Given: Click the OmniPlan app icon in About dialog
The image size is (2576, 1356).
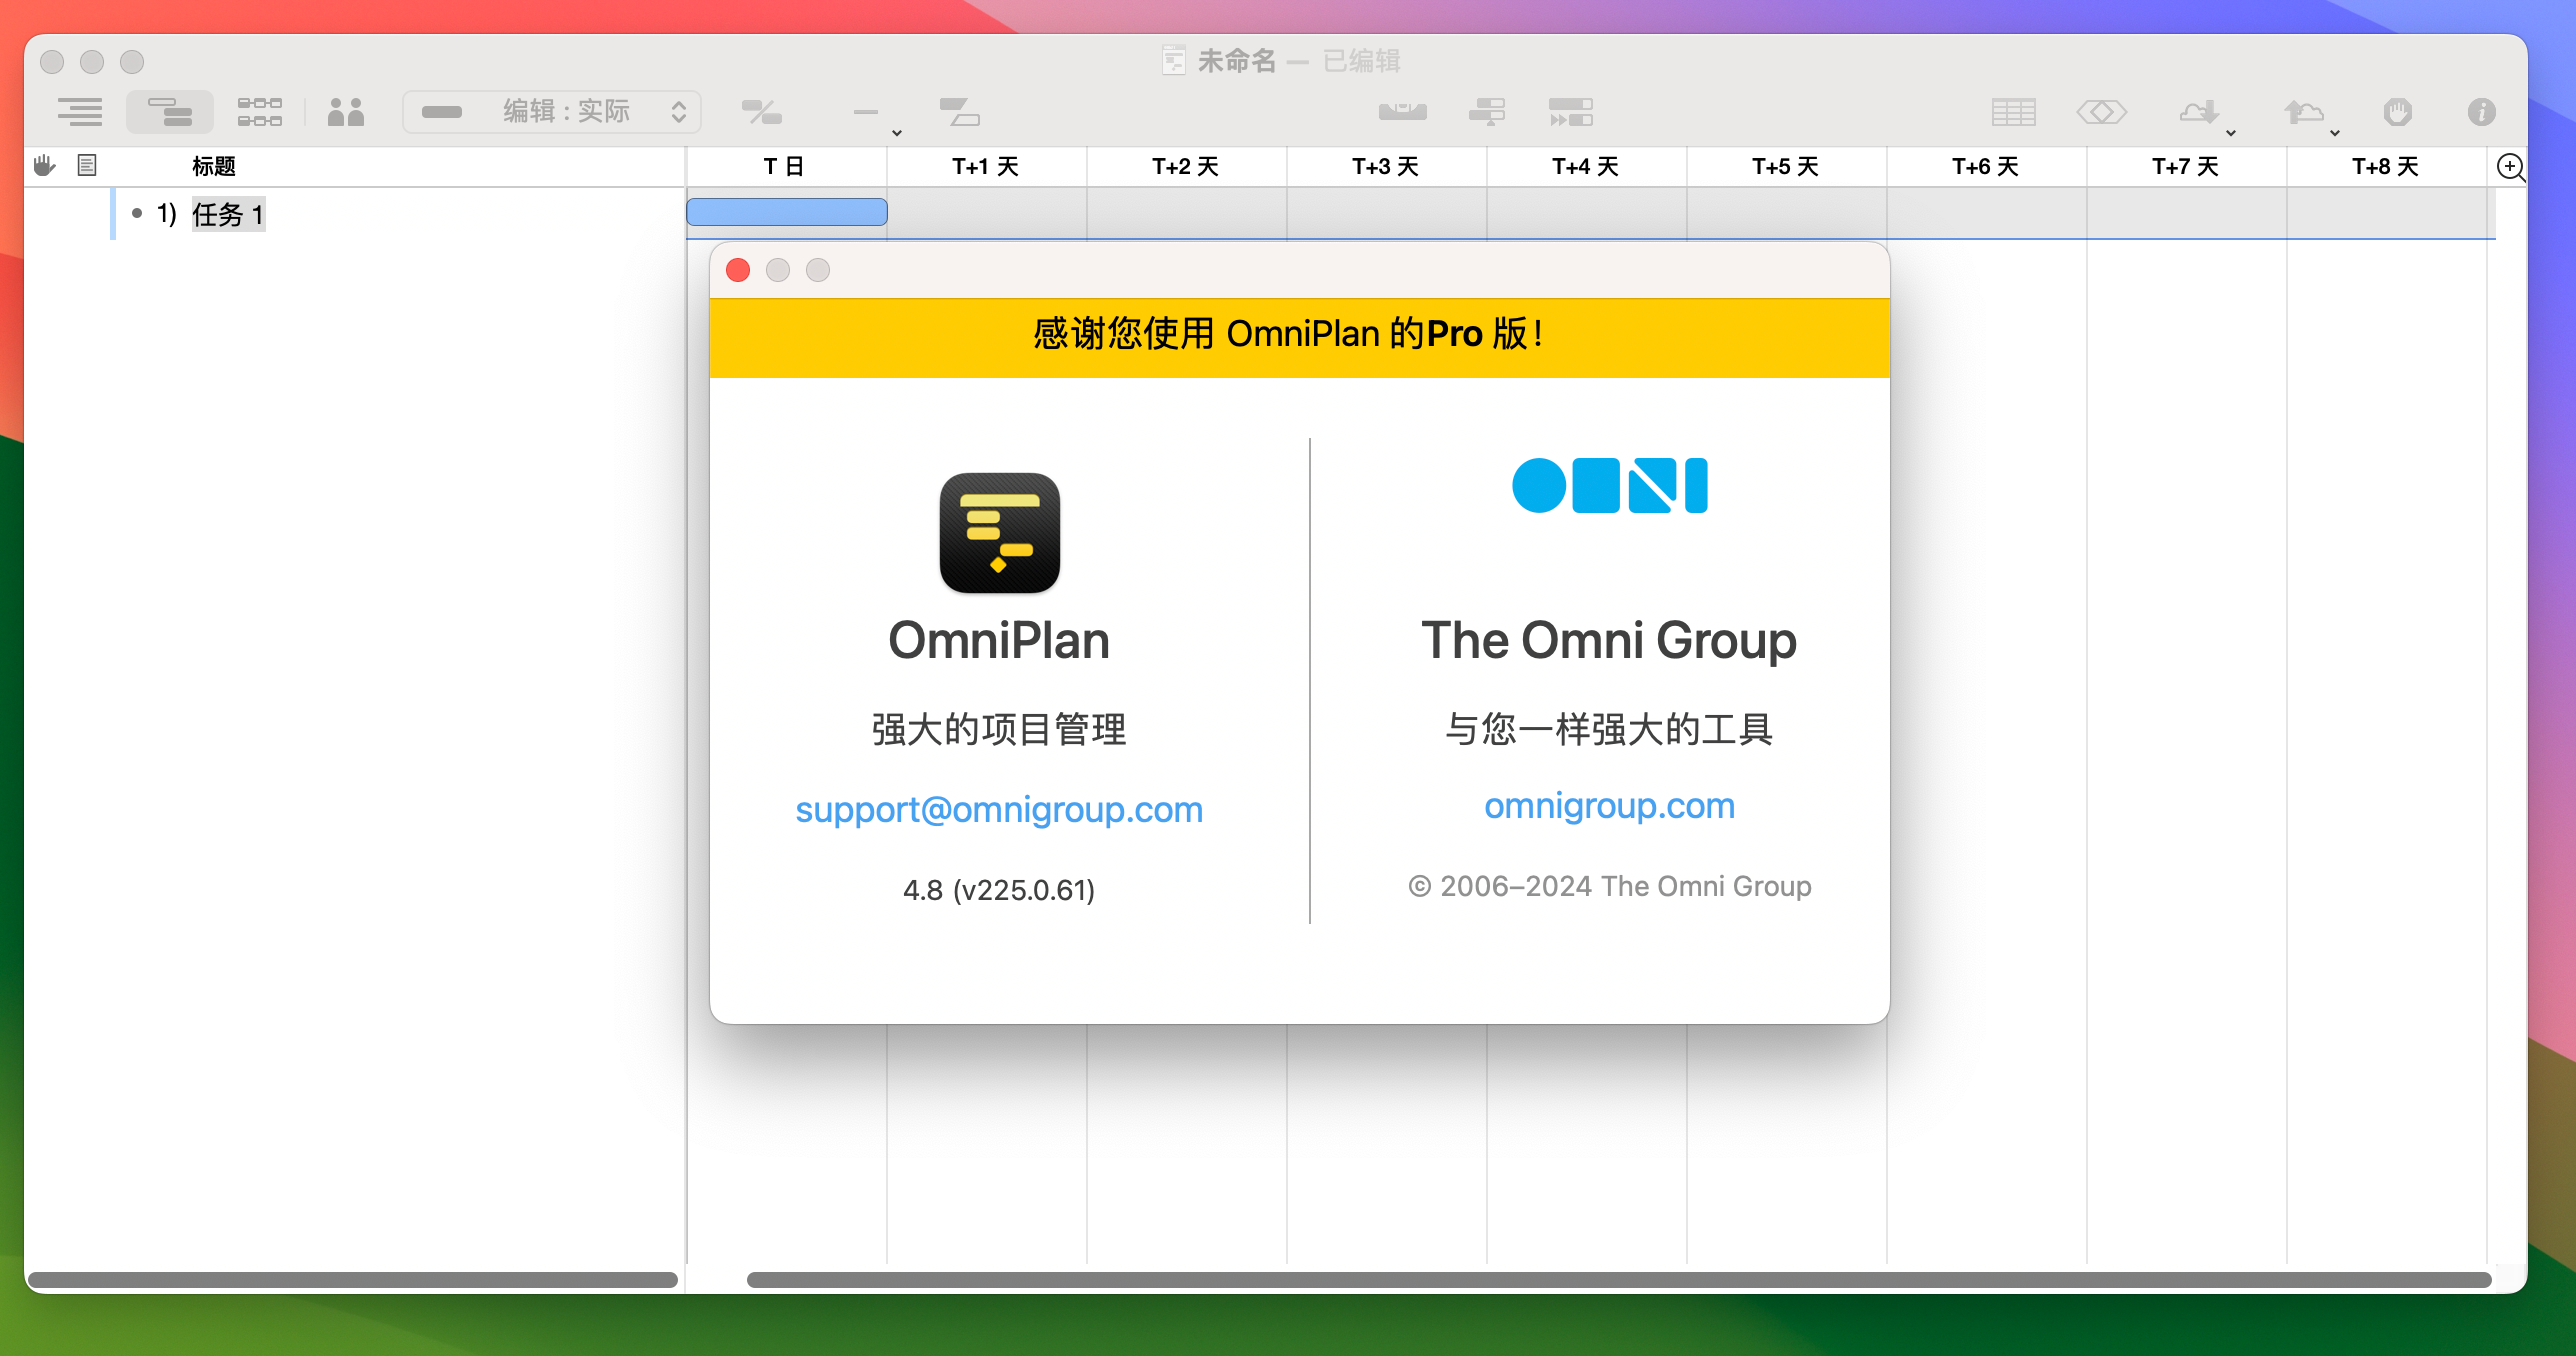Looking at the screenshot, I should pos(999,532).
